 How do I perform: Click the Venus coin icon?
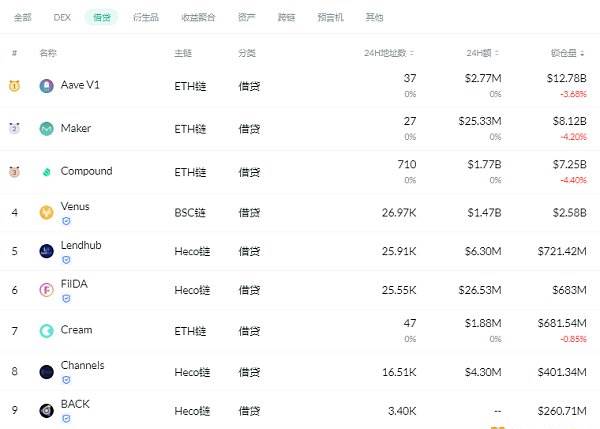pos(47,212)
